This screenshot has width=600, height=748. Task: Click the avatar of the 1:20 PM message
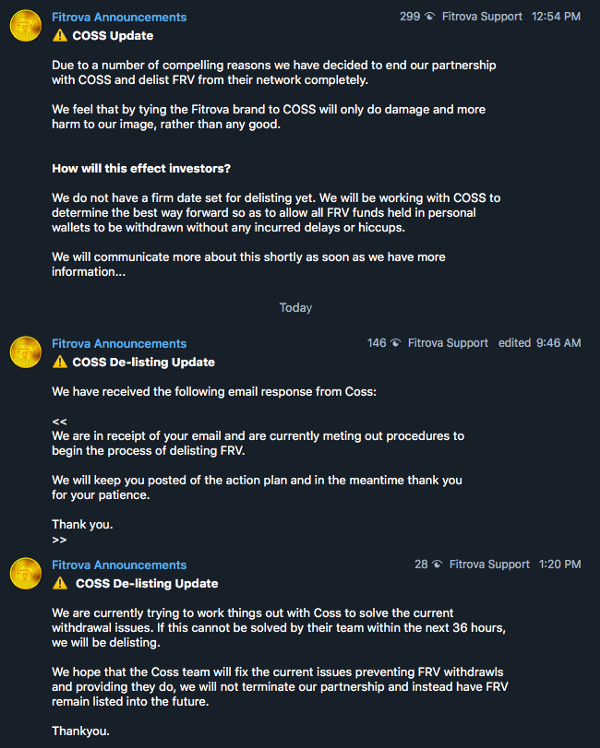pos(25,574)
